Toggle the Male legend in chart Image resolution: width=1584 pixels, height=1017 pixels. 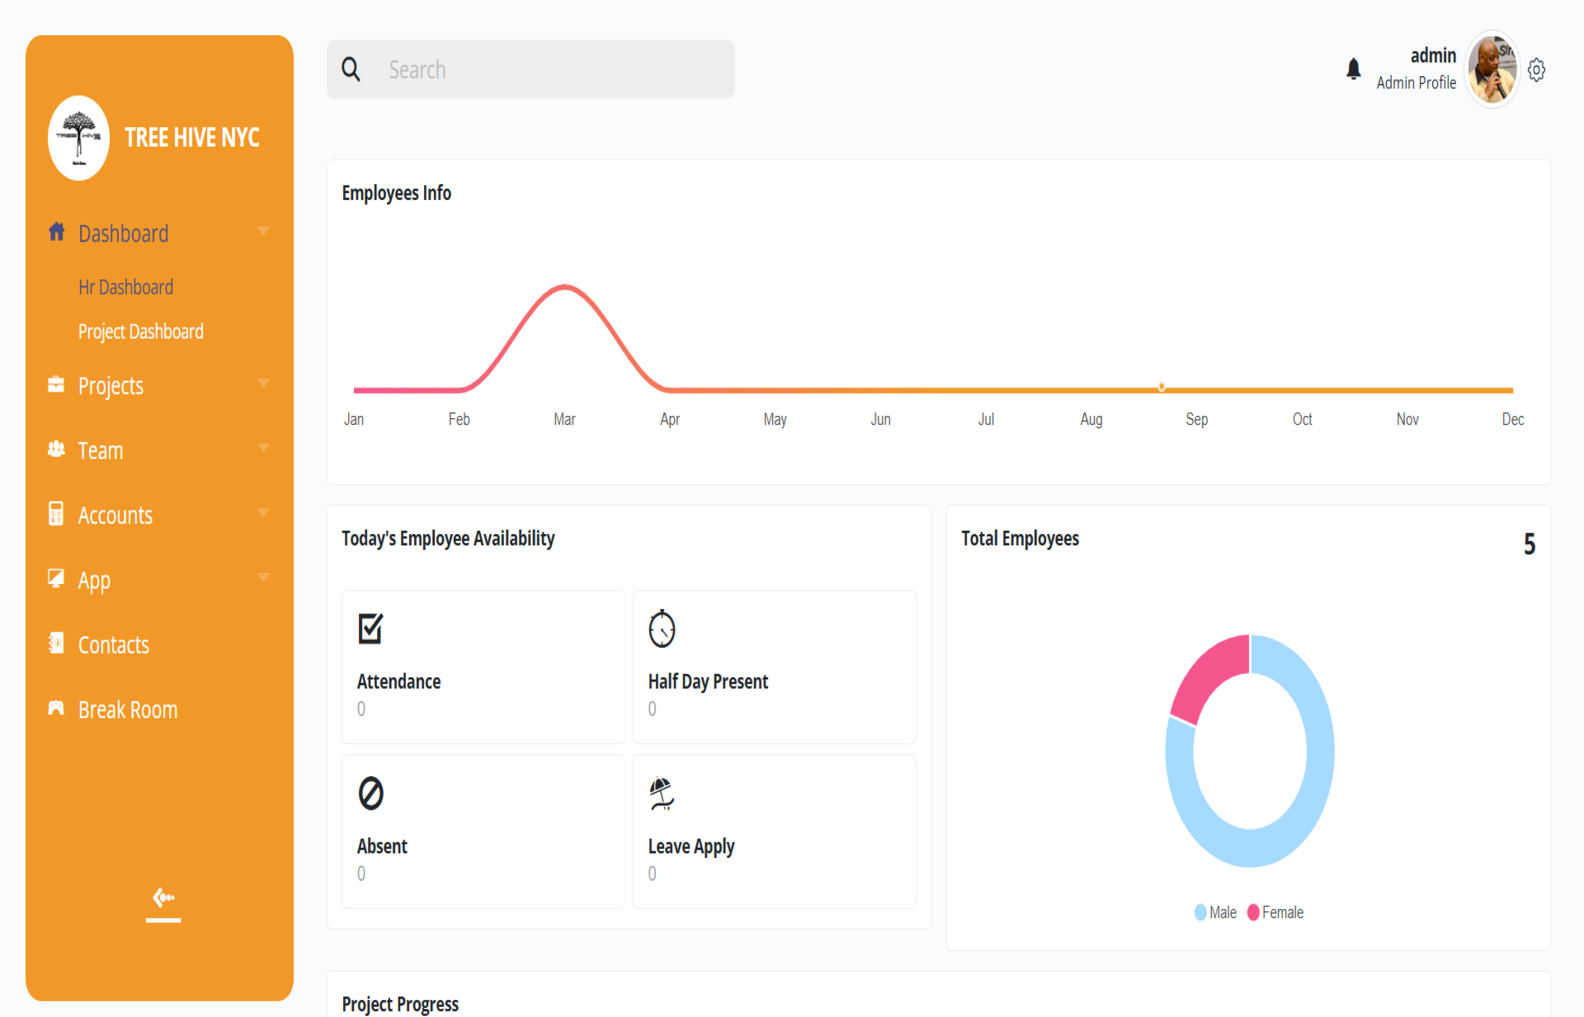[x=1215, y=912]
